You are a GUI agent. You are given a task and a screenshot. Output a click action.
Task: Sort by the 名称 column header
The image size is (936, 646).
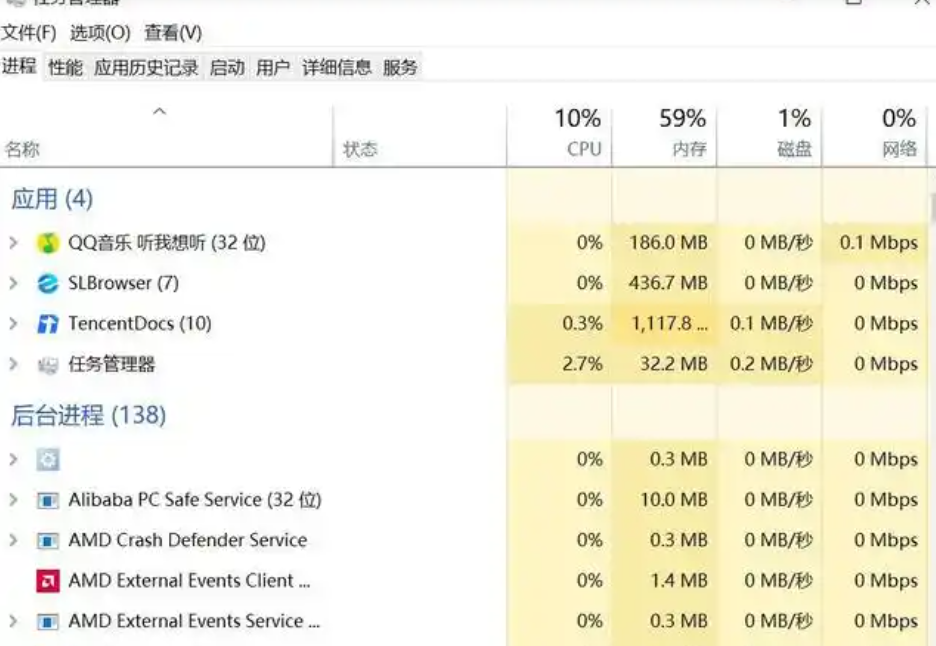click(x=166, y=136)
